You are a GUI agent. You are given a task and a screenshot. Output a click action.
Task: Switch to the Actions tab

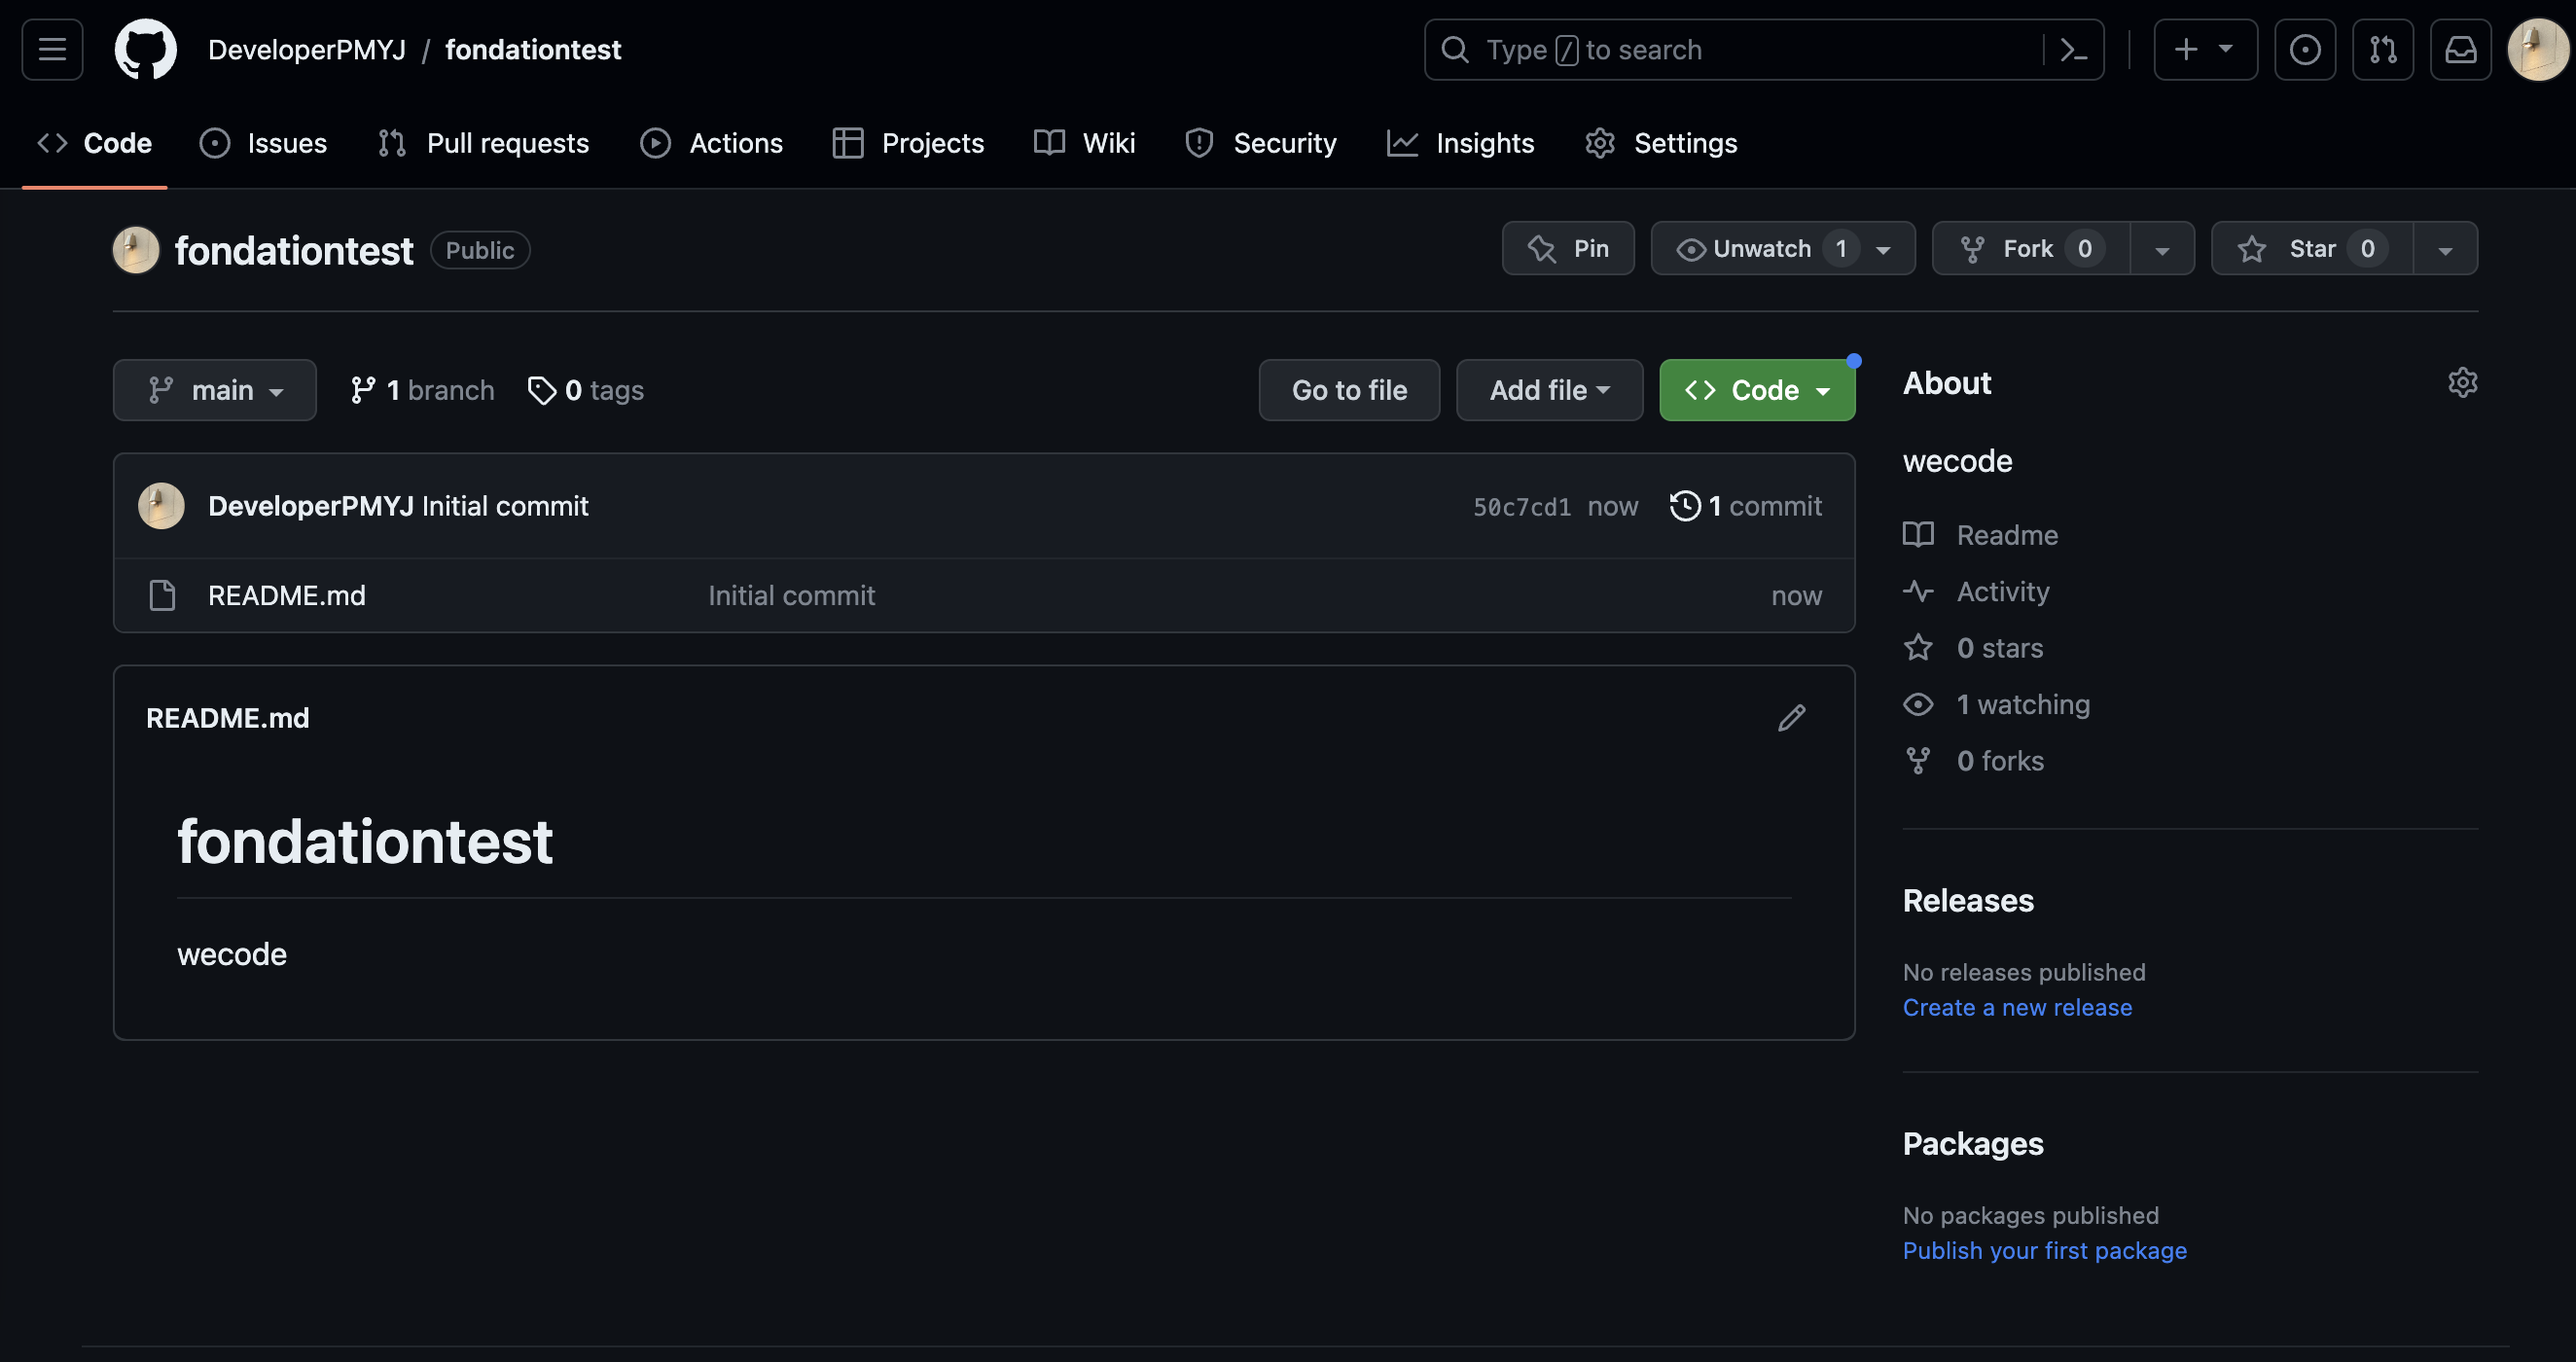[x=712, y=143]
